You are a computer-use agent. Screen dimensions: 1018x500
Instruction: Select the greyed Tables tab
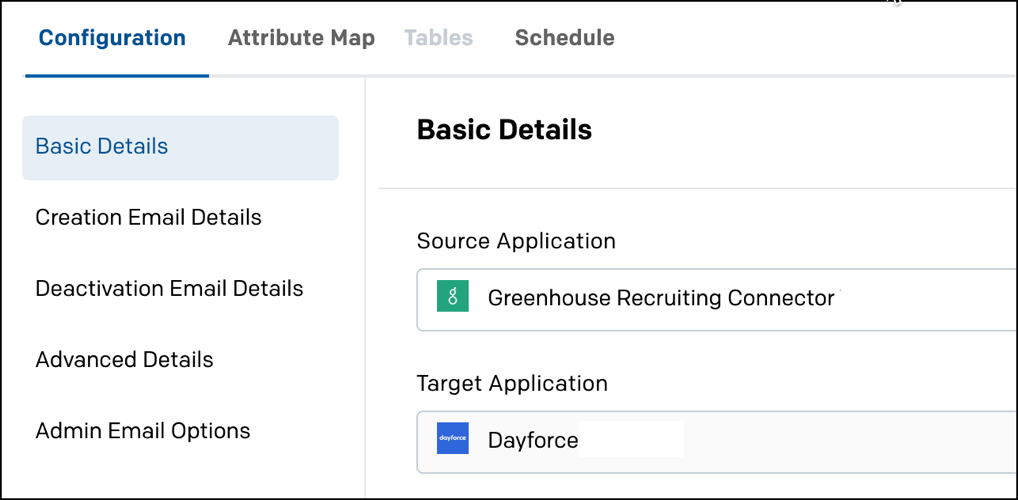[x=438, y=38]
